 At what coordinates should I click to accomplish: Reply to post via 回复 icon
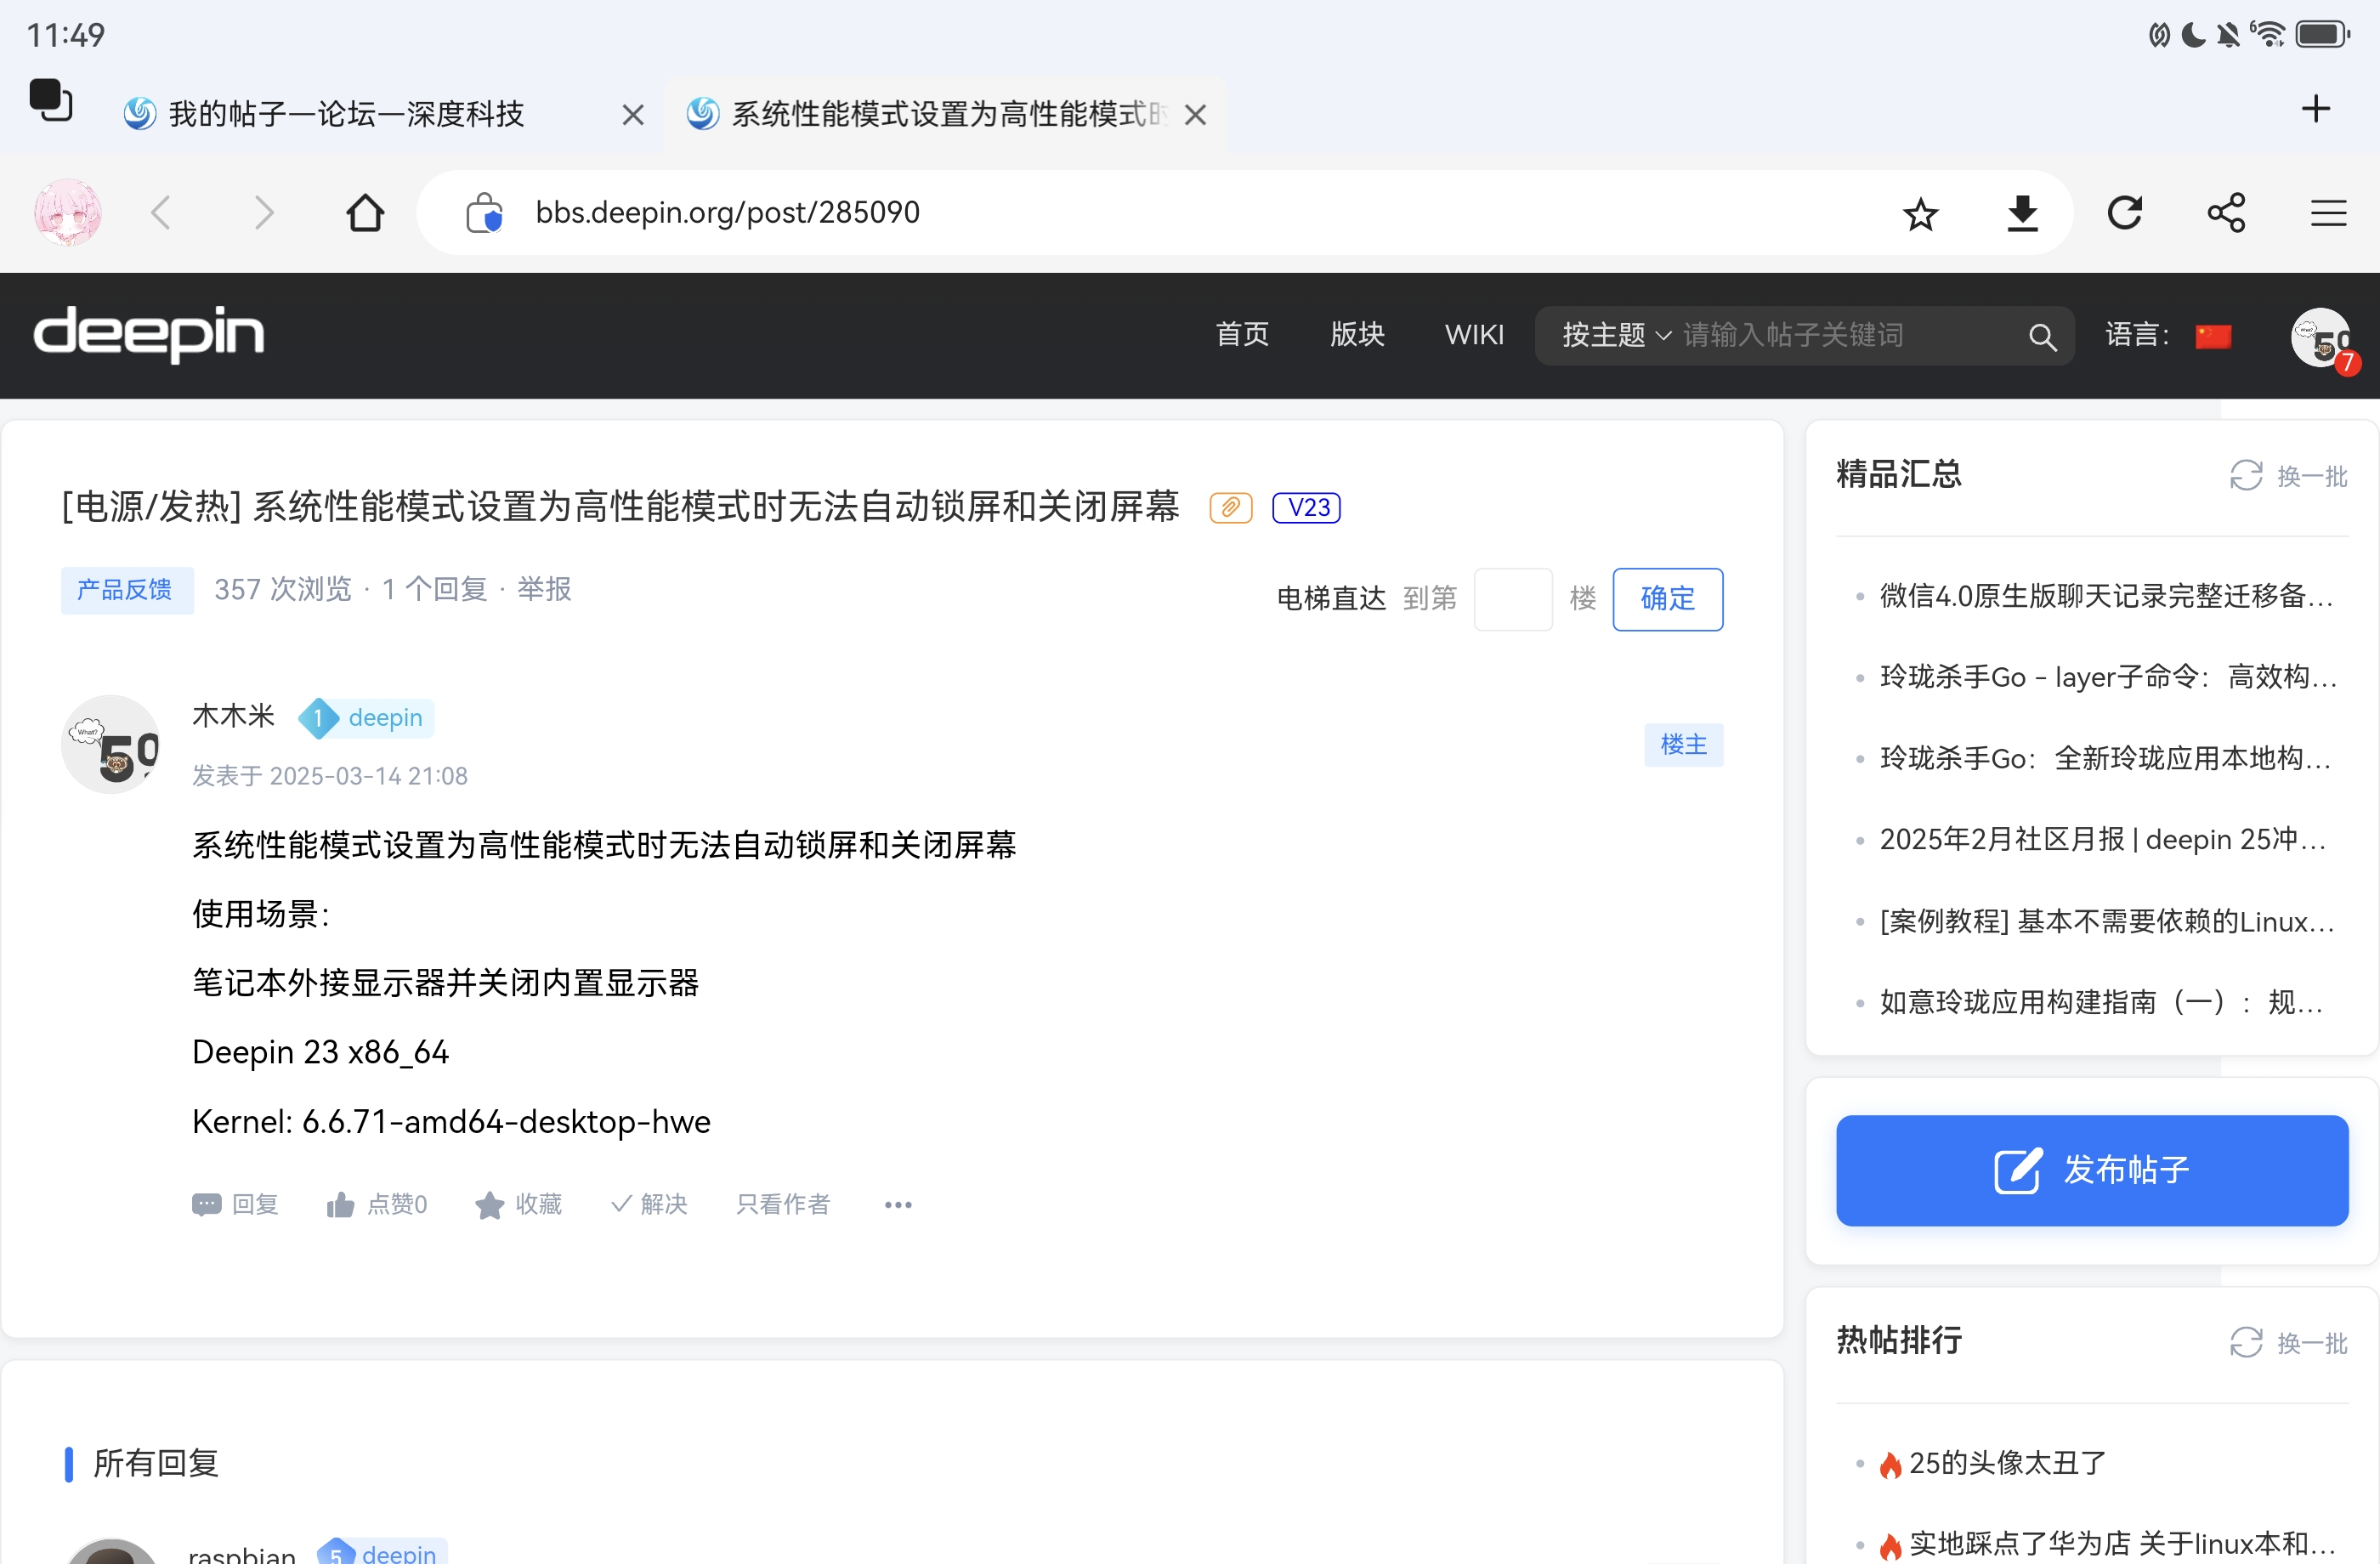coord(235,1204)
